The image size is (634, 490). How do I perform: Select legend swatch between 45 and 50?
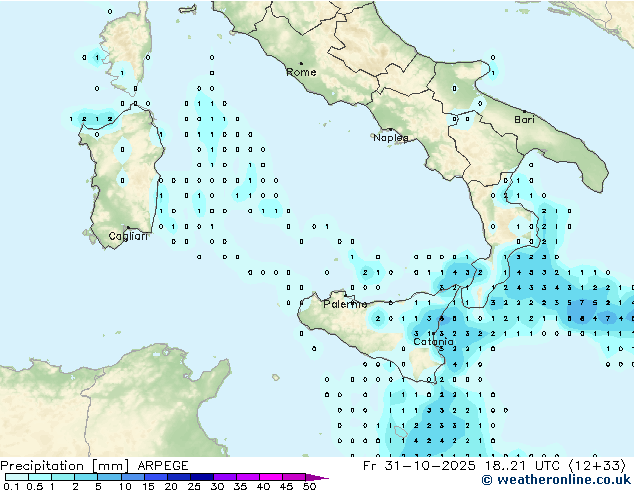click(294, 477)
